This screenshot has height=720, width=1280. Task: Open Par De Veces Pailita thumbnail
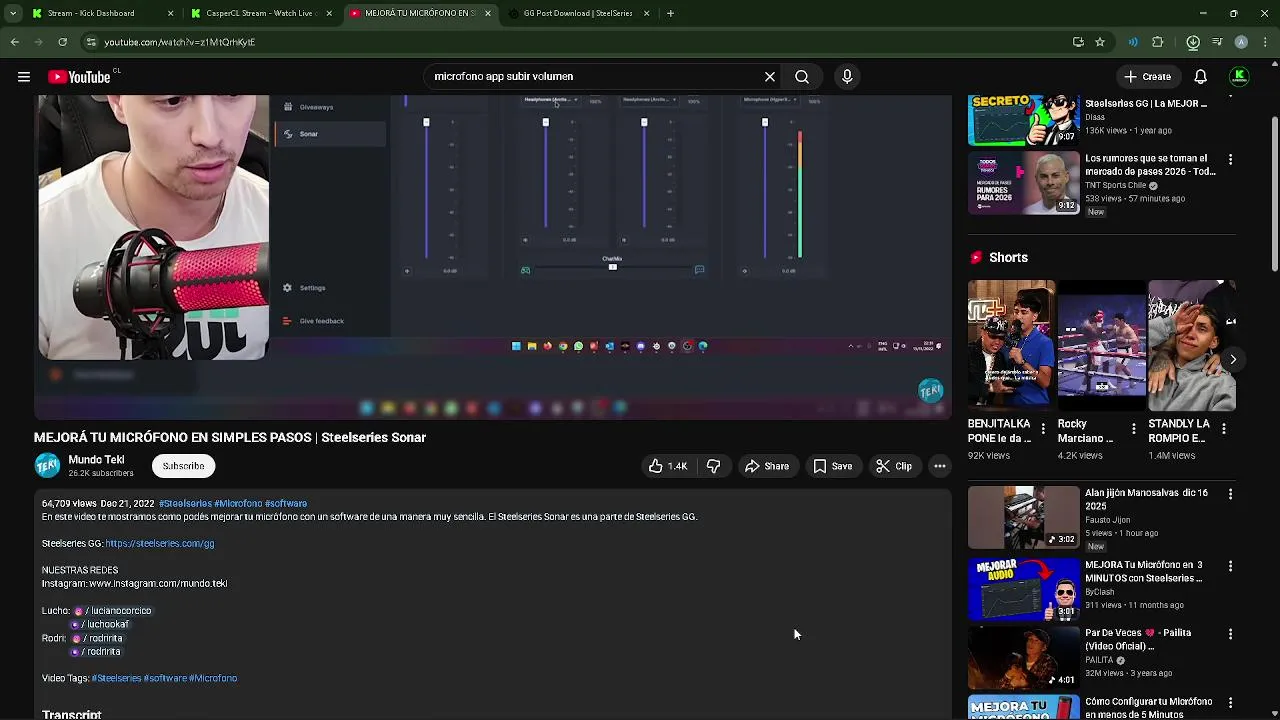coord(1024,657)
